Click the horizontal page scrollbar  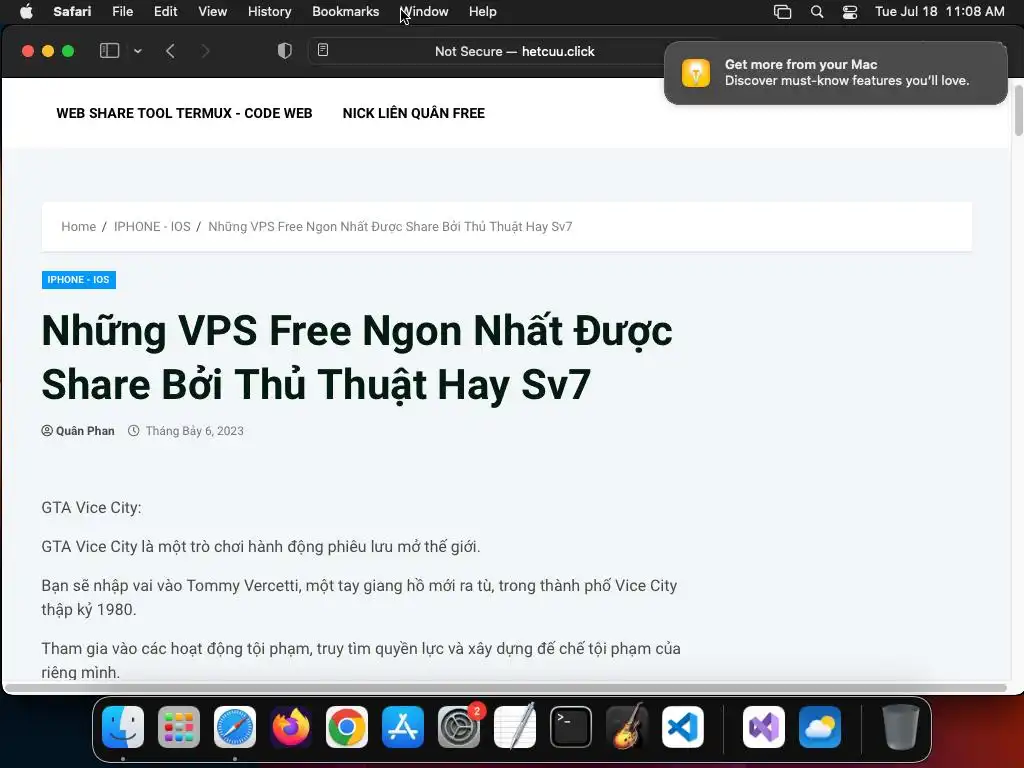tap(505, 688)
